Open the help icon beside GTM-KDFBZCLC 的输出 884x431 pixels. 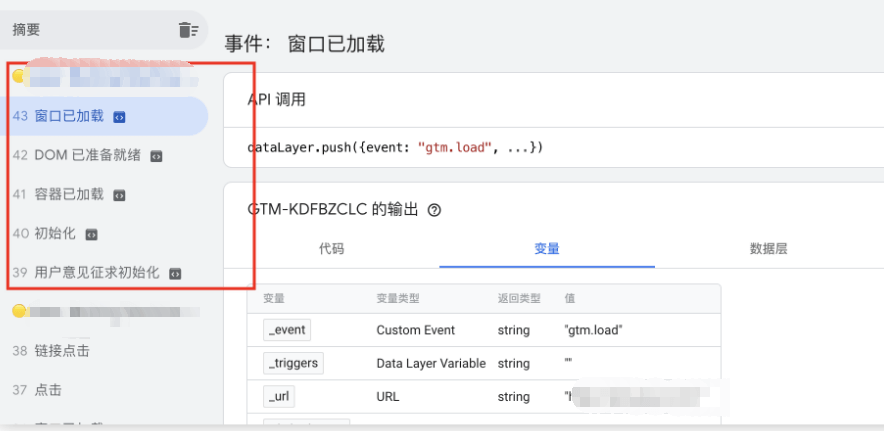(434, 210)
